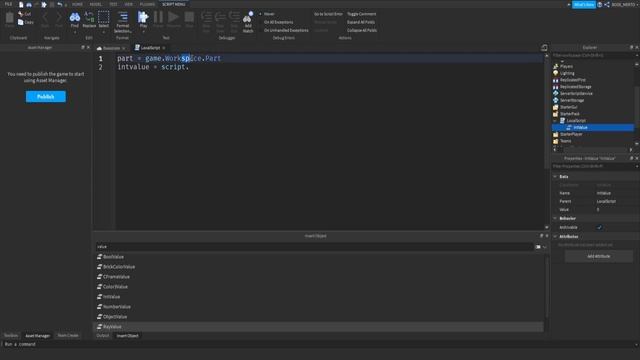
Task: Click the Back navigate arrow
Action: (45, 17)
